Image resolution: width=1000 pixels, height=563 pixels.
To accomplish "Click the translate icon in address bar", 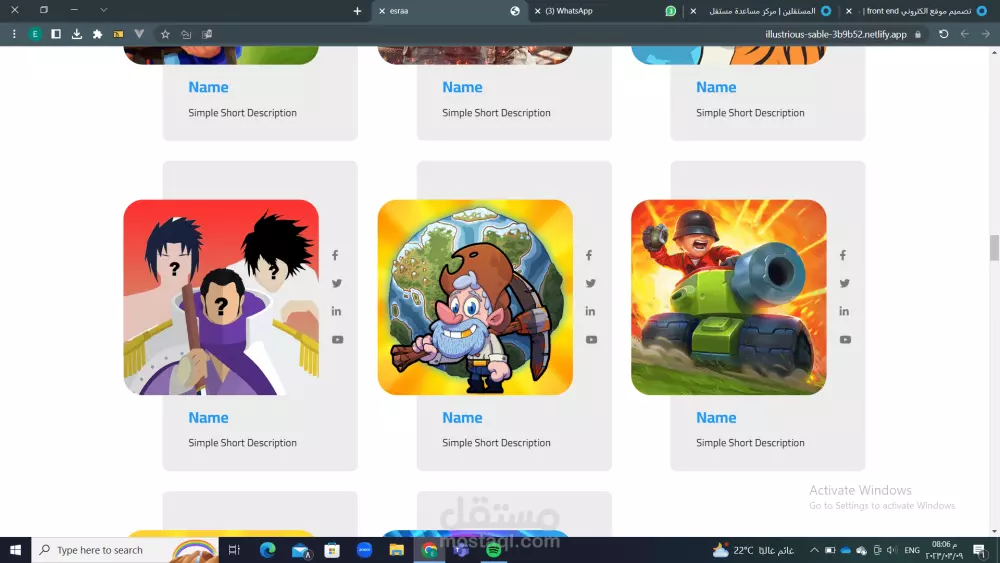I will coord(207,34).
